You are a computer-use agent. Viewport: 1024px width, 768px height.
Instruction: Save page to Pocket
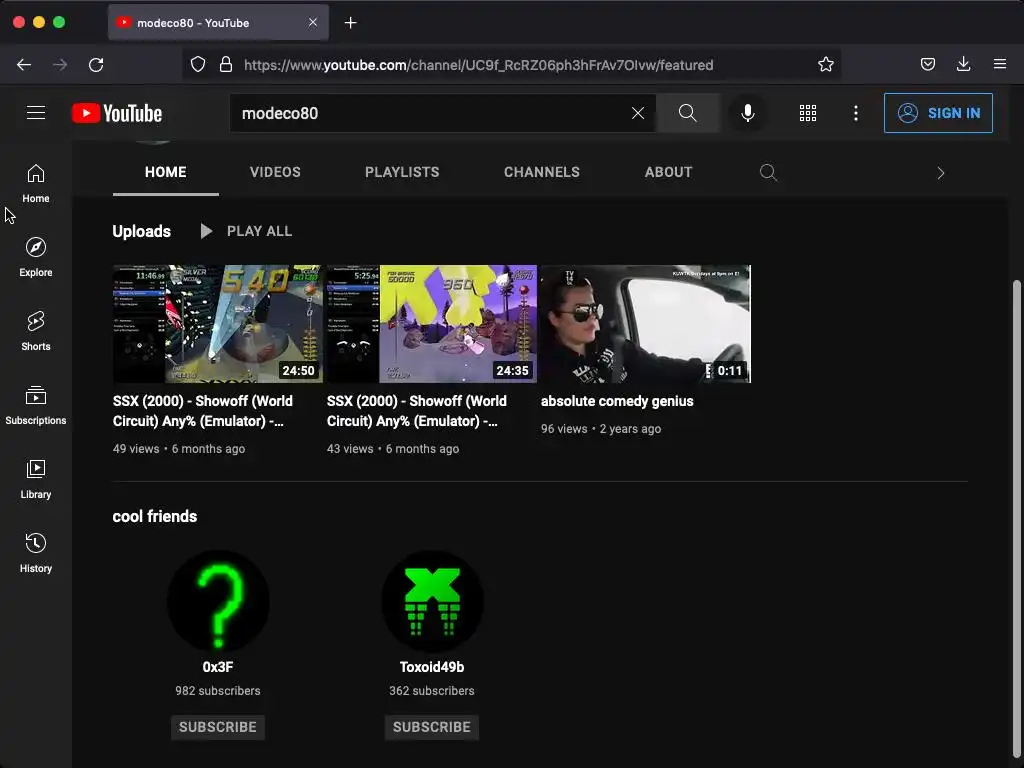coord(928,65)
